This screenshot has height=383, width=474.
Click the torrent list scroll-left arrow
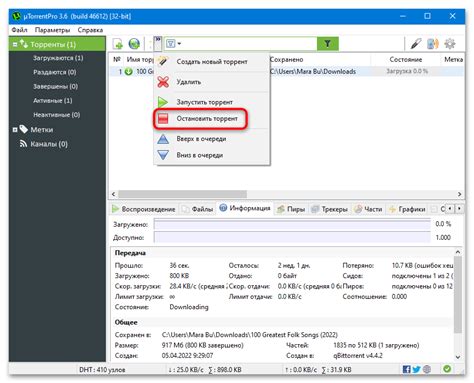click(113, 194)
